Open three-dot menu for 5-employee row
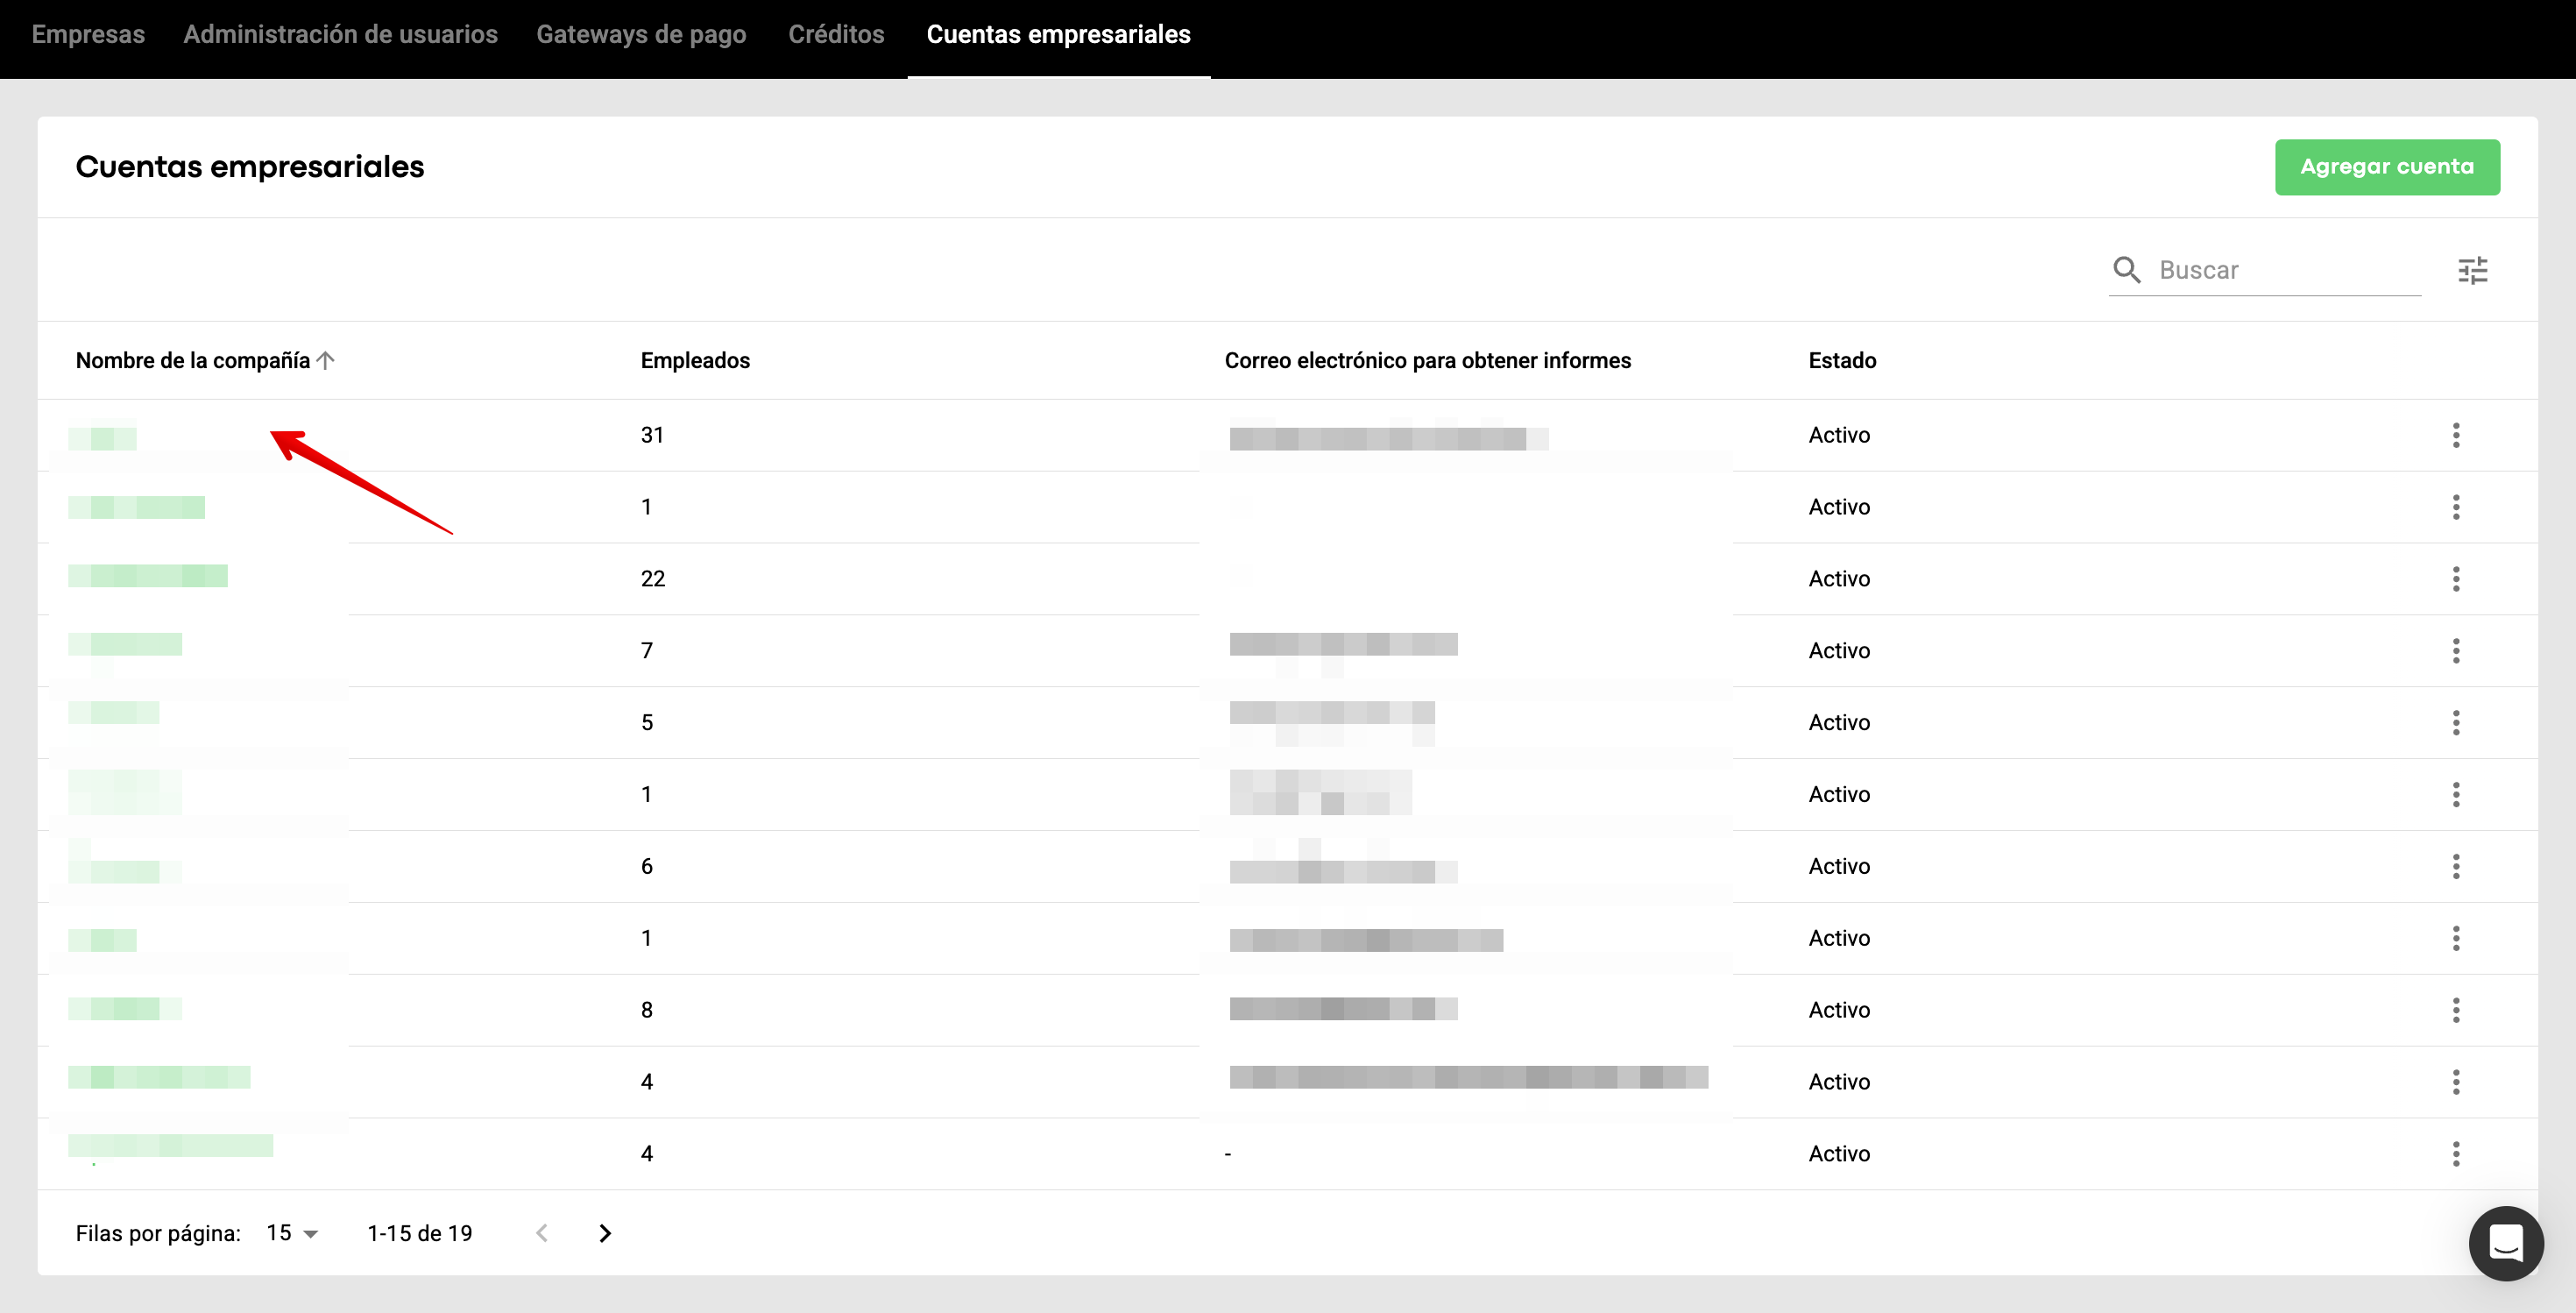 2455,723
